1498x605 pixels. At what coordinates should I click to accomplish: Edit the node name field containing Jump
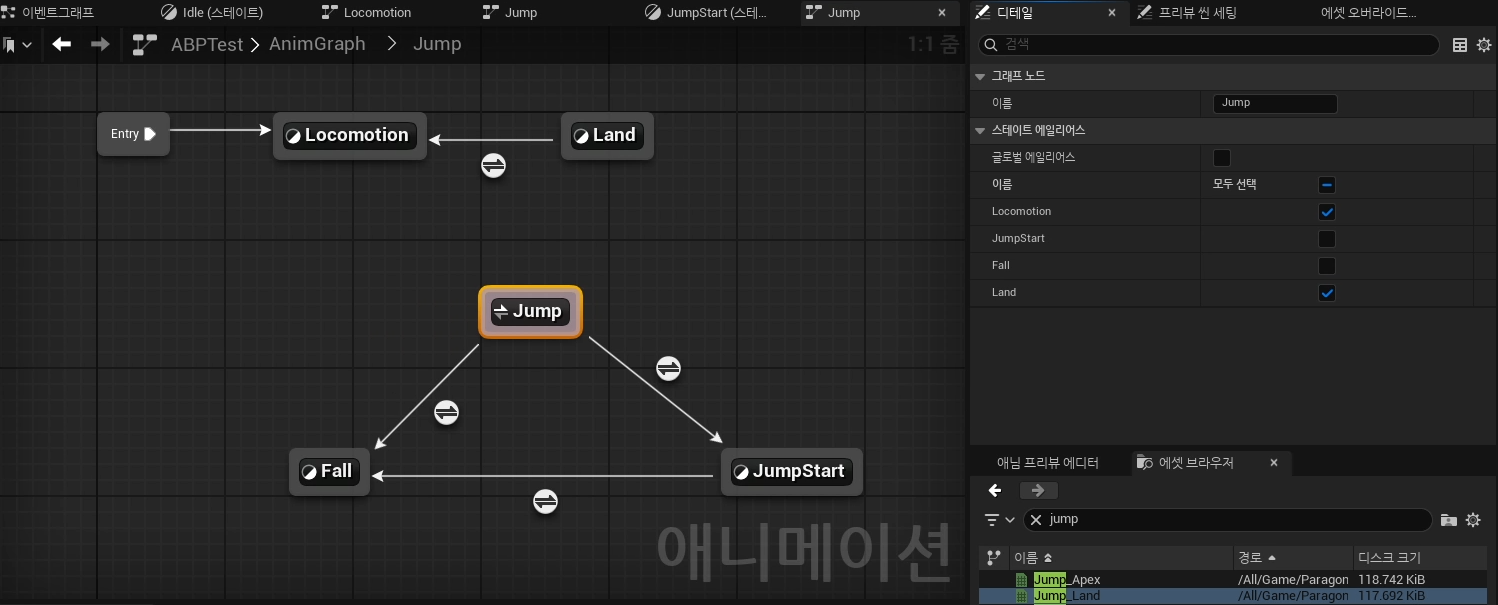1275,103
